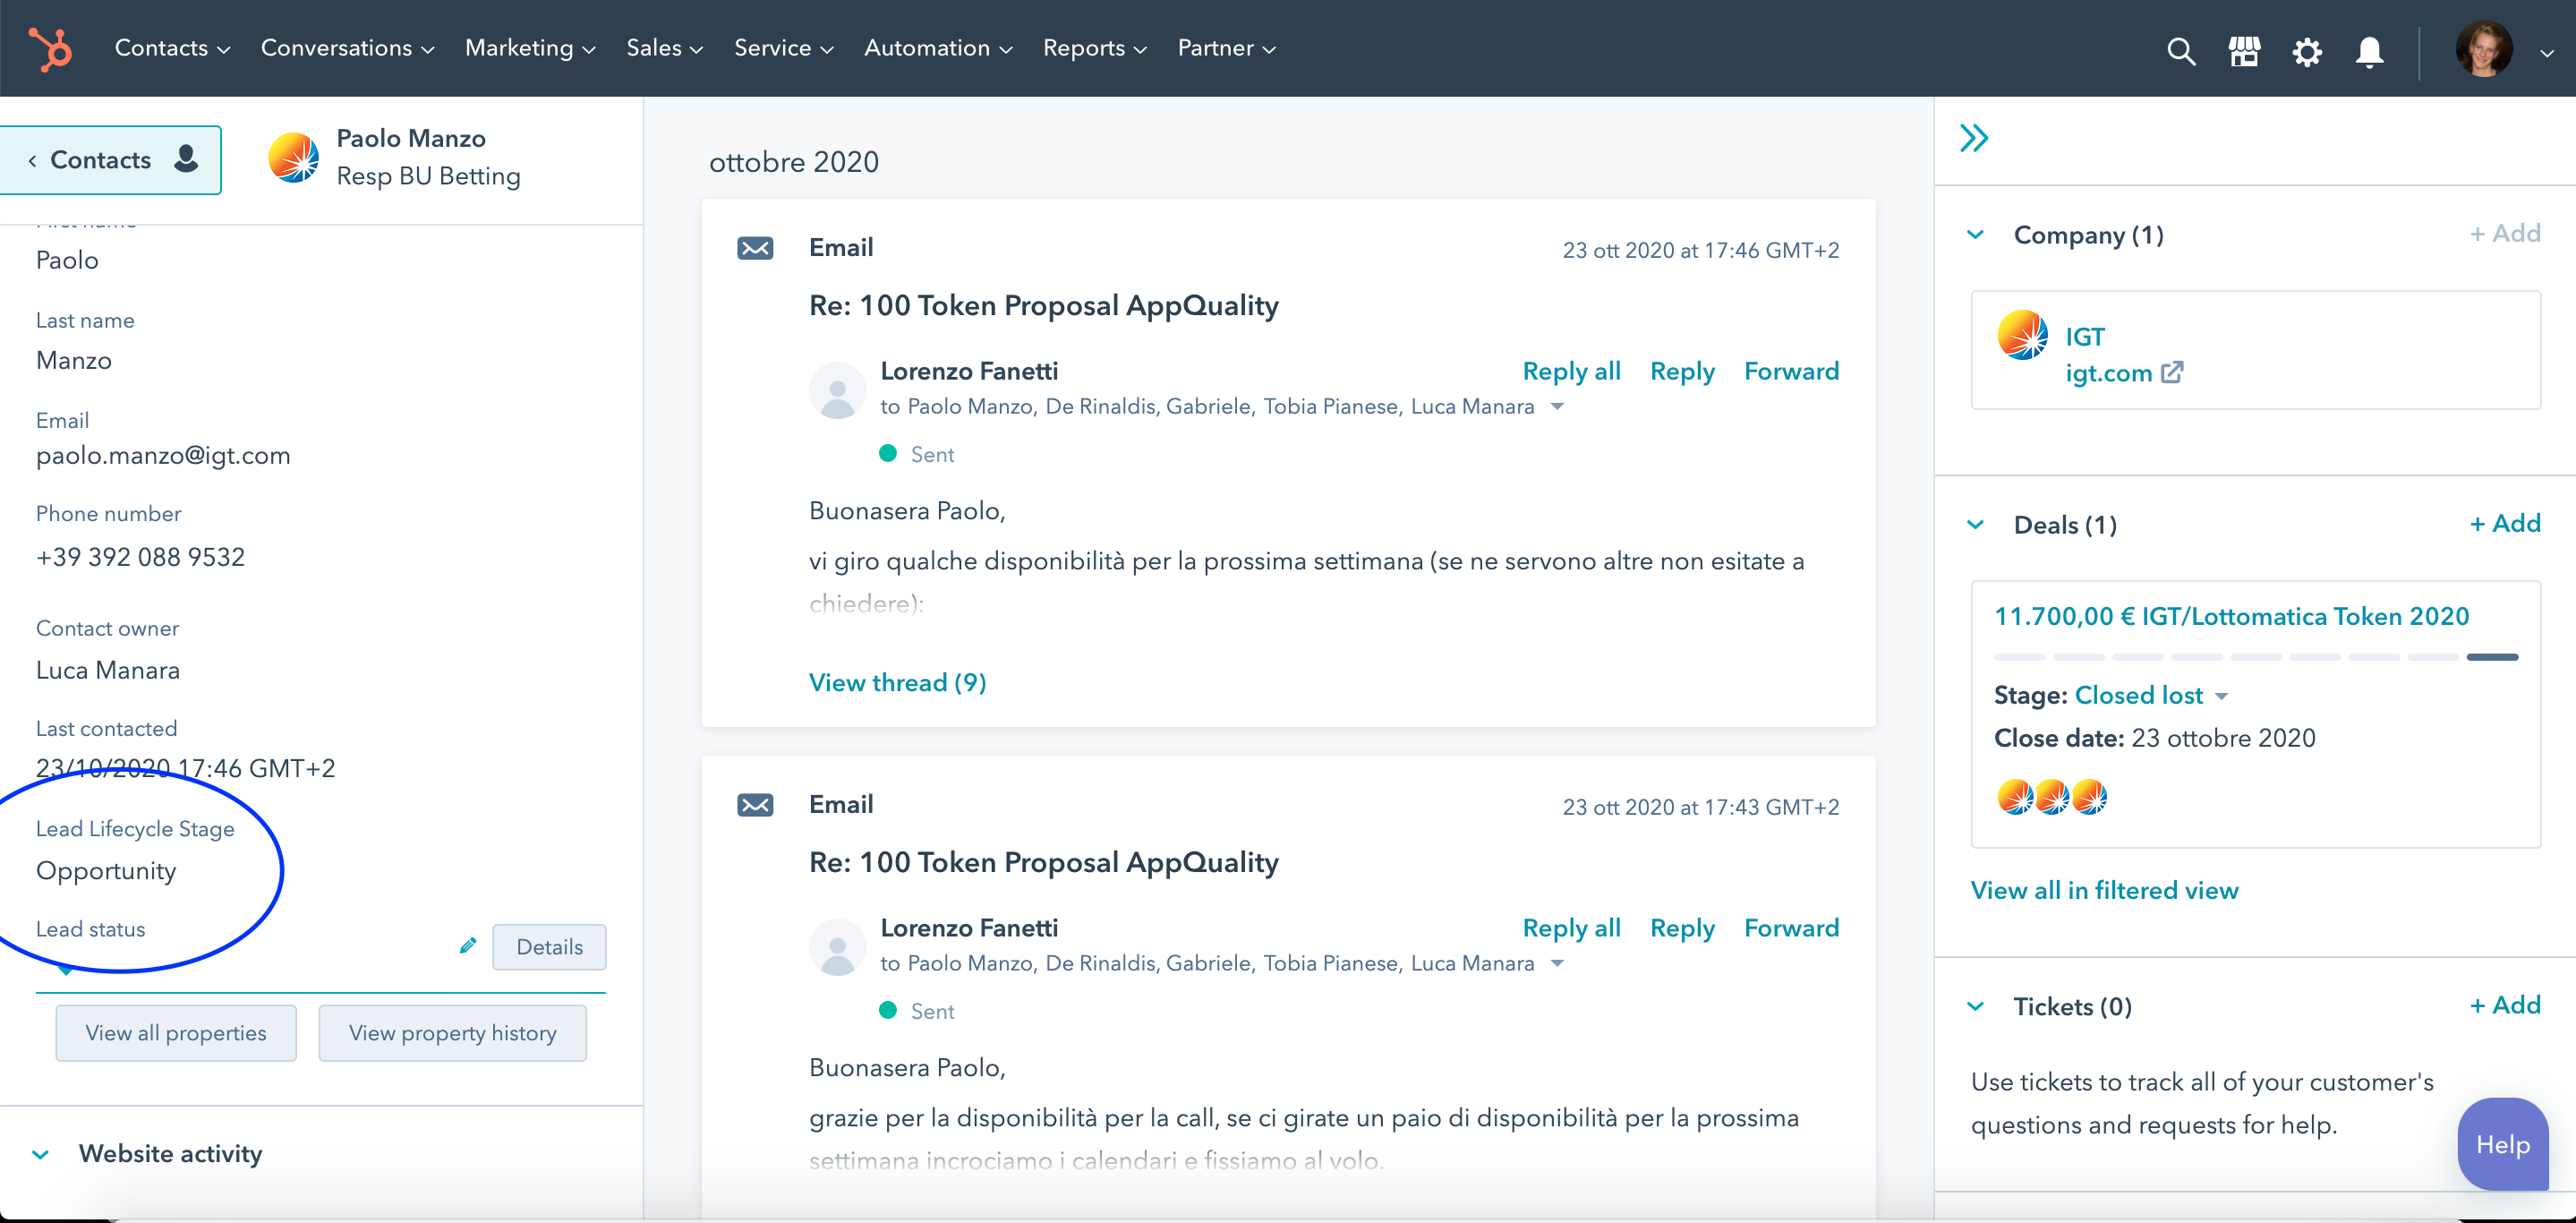
Task: Open View thread (9) link
Action: pyautogui.click(x=897, y=682)
